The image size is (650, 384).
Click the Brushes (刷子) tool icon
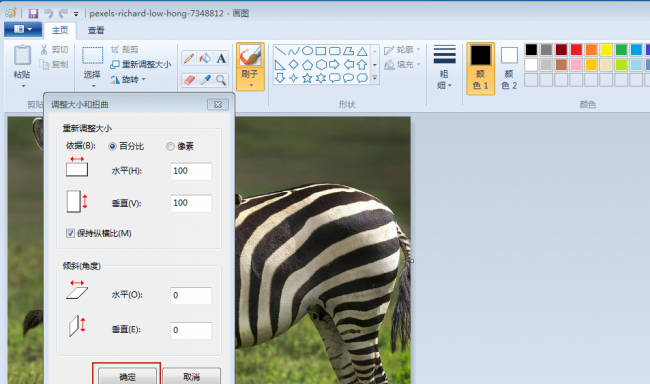click(250, 56)
